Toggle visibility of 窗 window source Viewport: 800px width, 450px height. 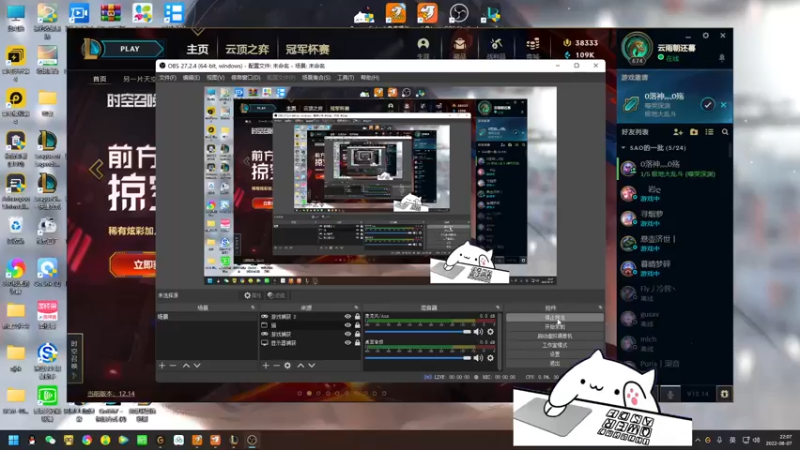click(347, 325)
